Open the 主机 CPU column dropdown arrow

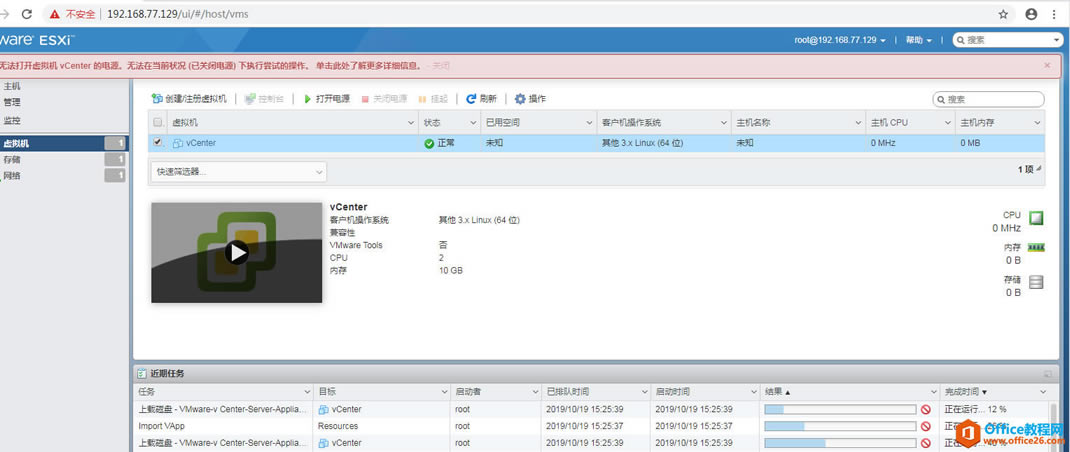click(x=948, y=123)
